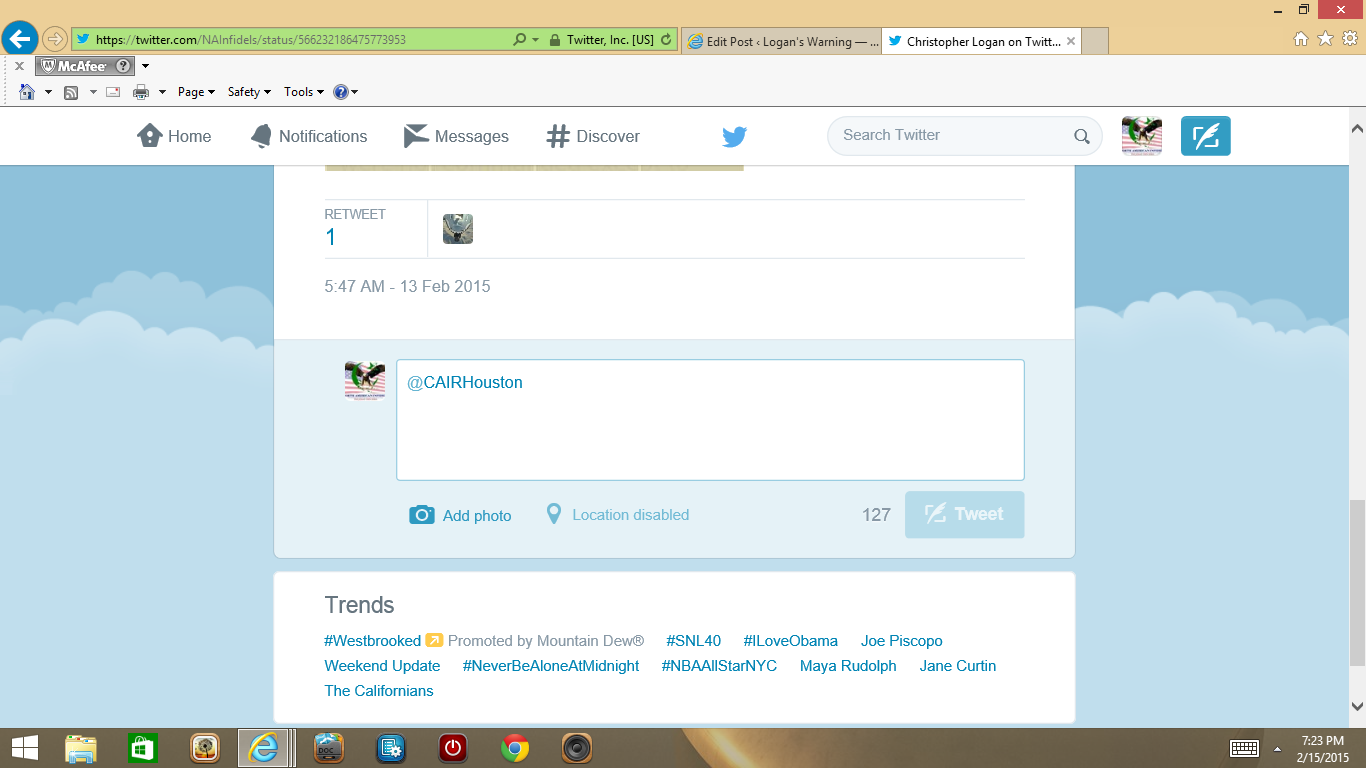Click the Read mail toolbar icon

pos(113,92)
